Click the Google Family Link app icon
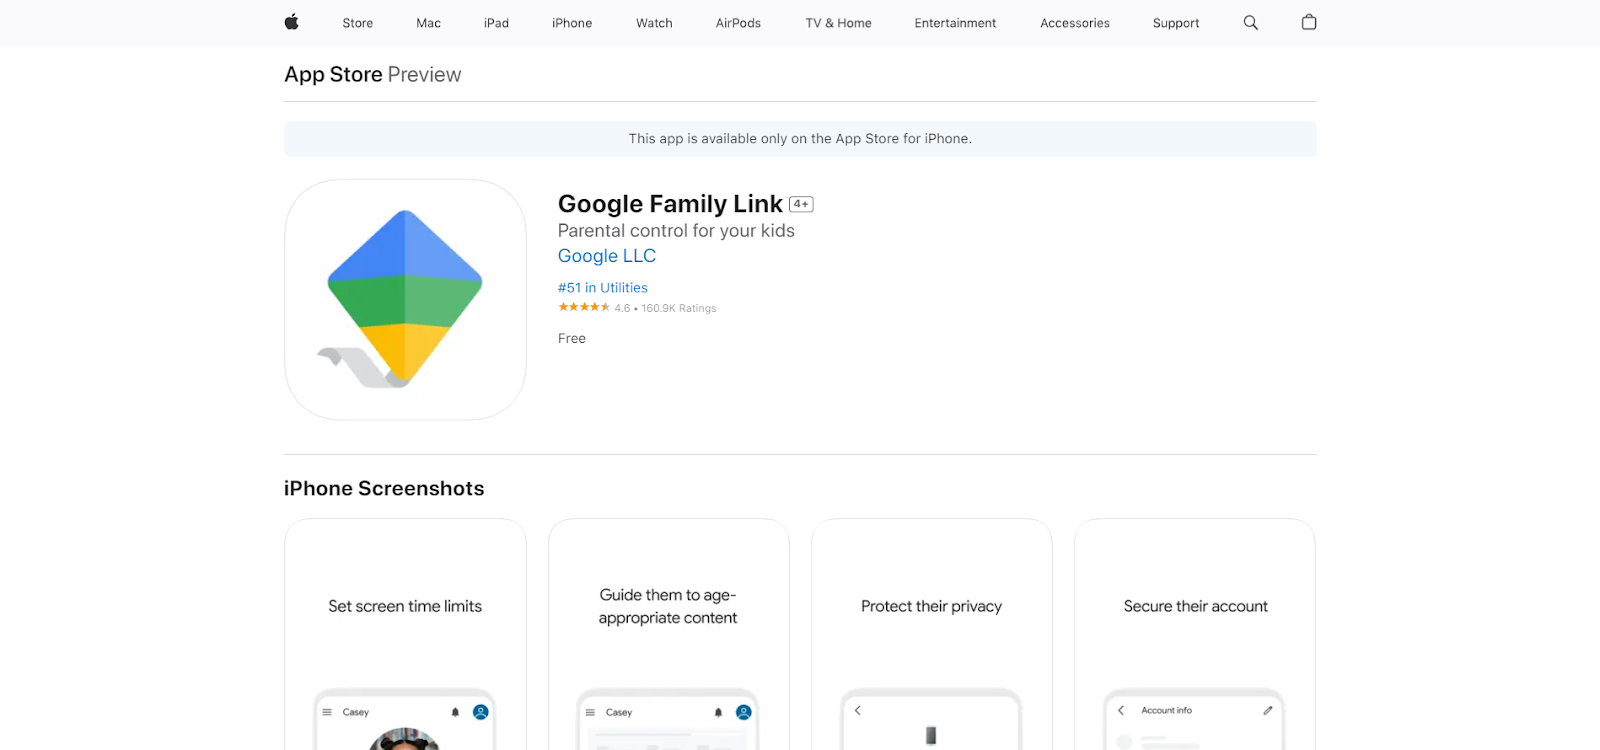 pyautogui.click(x=405, y=300)
